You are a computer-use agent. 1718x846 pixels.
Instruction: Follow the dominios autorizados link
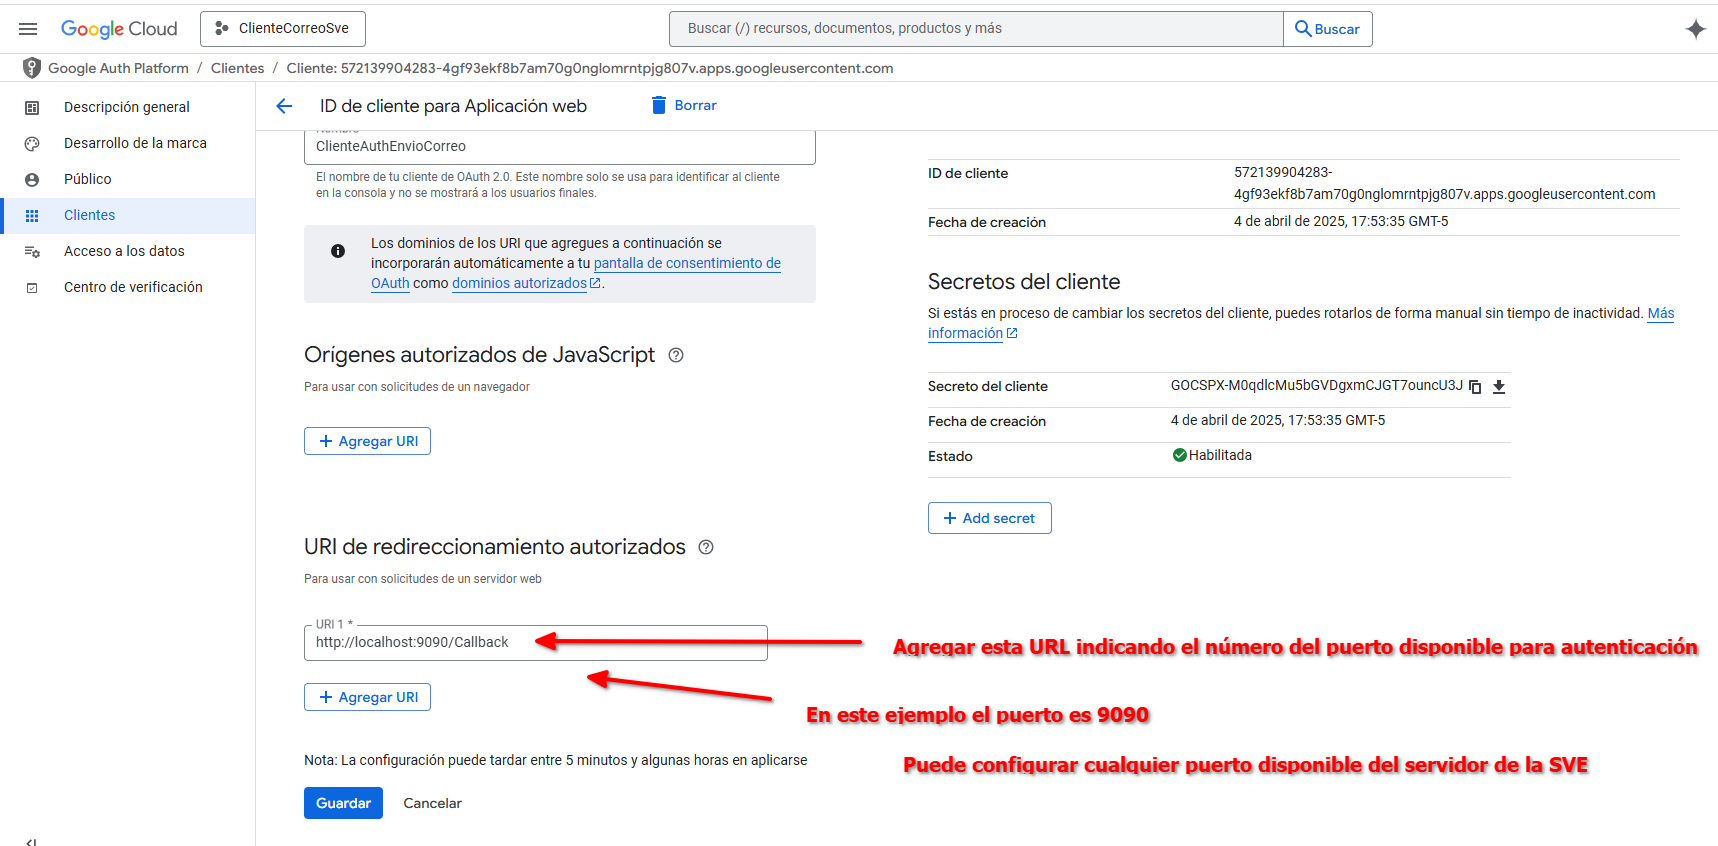(520, 283)
